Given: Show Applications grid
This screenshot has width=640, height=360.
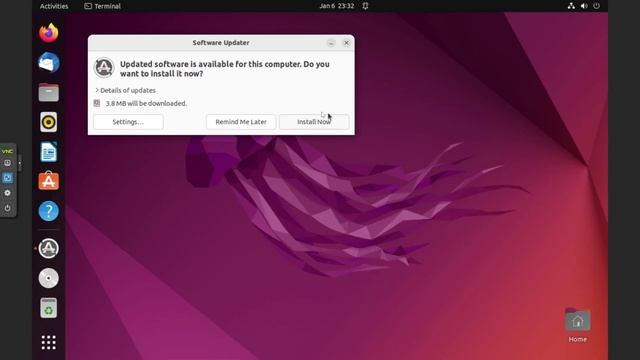Looking at the screenshot, I should click(49, 342).
